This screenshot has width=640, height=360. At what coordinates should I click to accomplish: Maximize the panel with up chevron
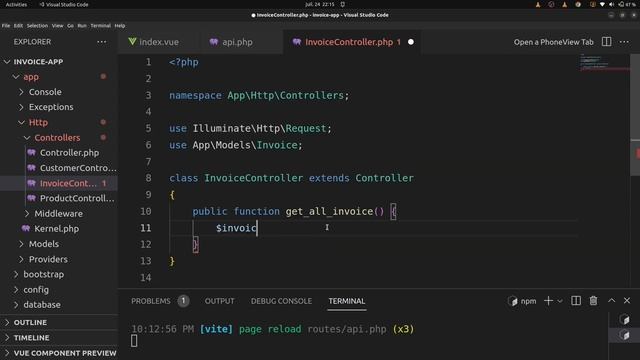coord(611,300)
